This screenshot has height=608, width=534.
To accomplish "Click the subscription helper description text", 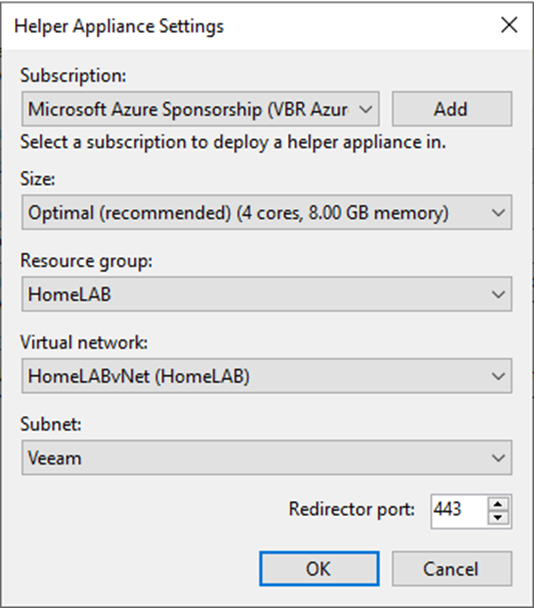I will point(233,142).
